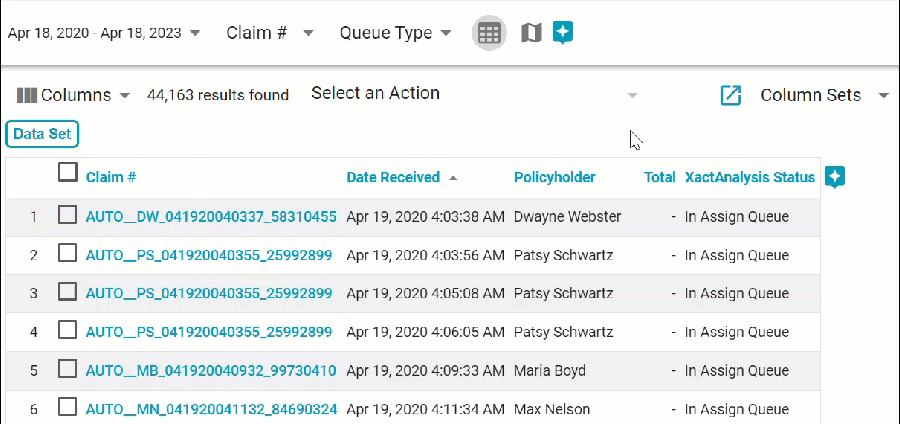Open claim AUTO__MB_041920040932_99730410 link
This screenshot has height=424, width=900.
[x=211, y=370]
